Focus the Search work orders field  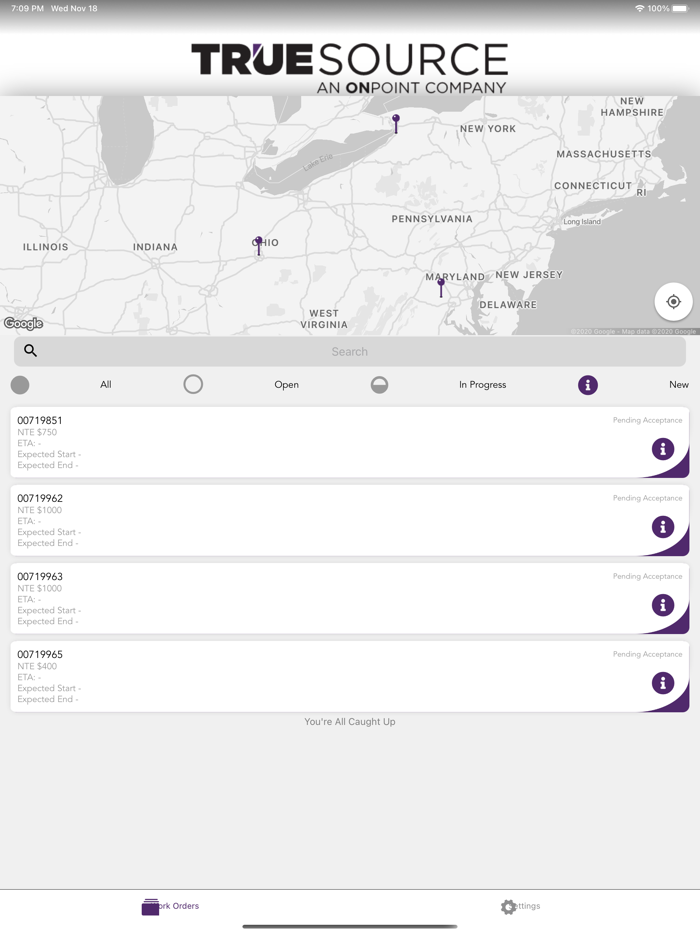pos(350,351)
